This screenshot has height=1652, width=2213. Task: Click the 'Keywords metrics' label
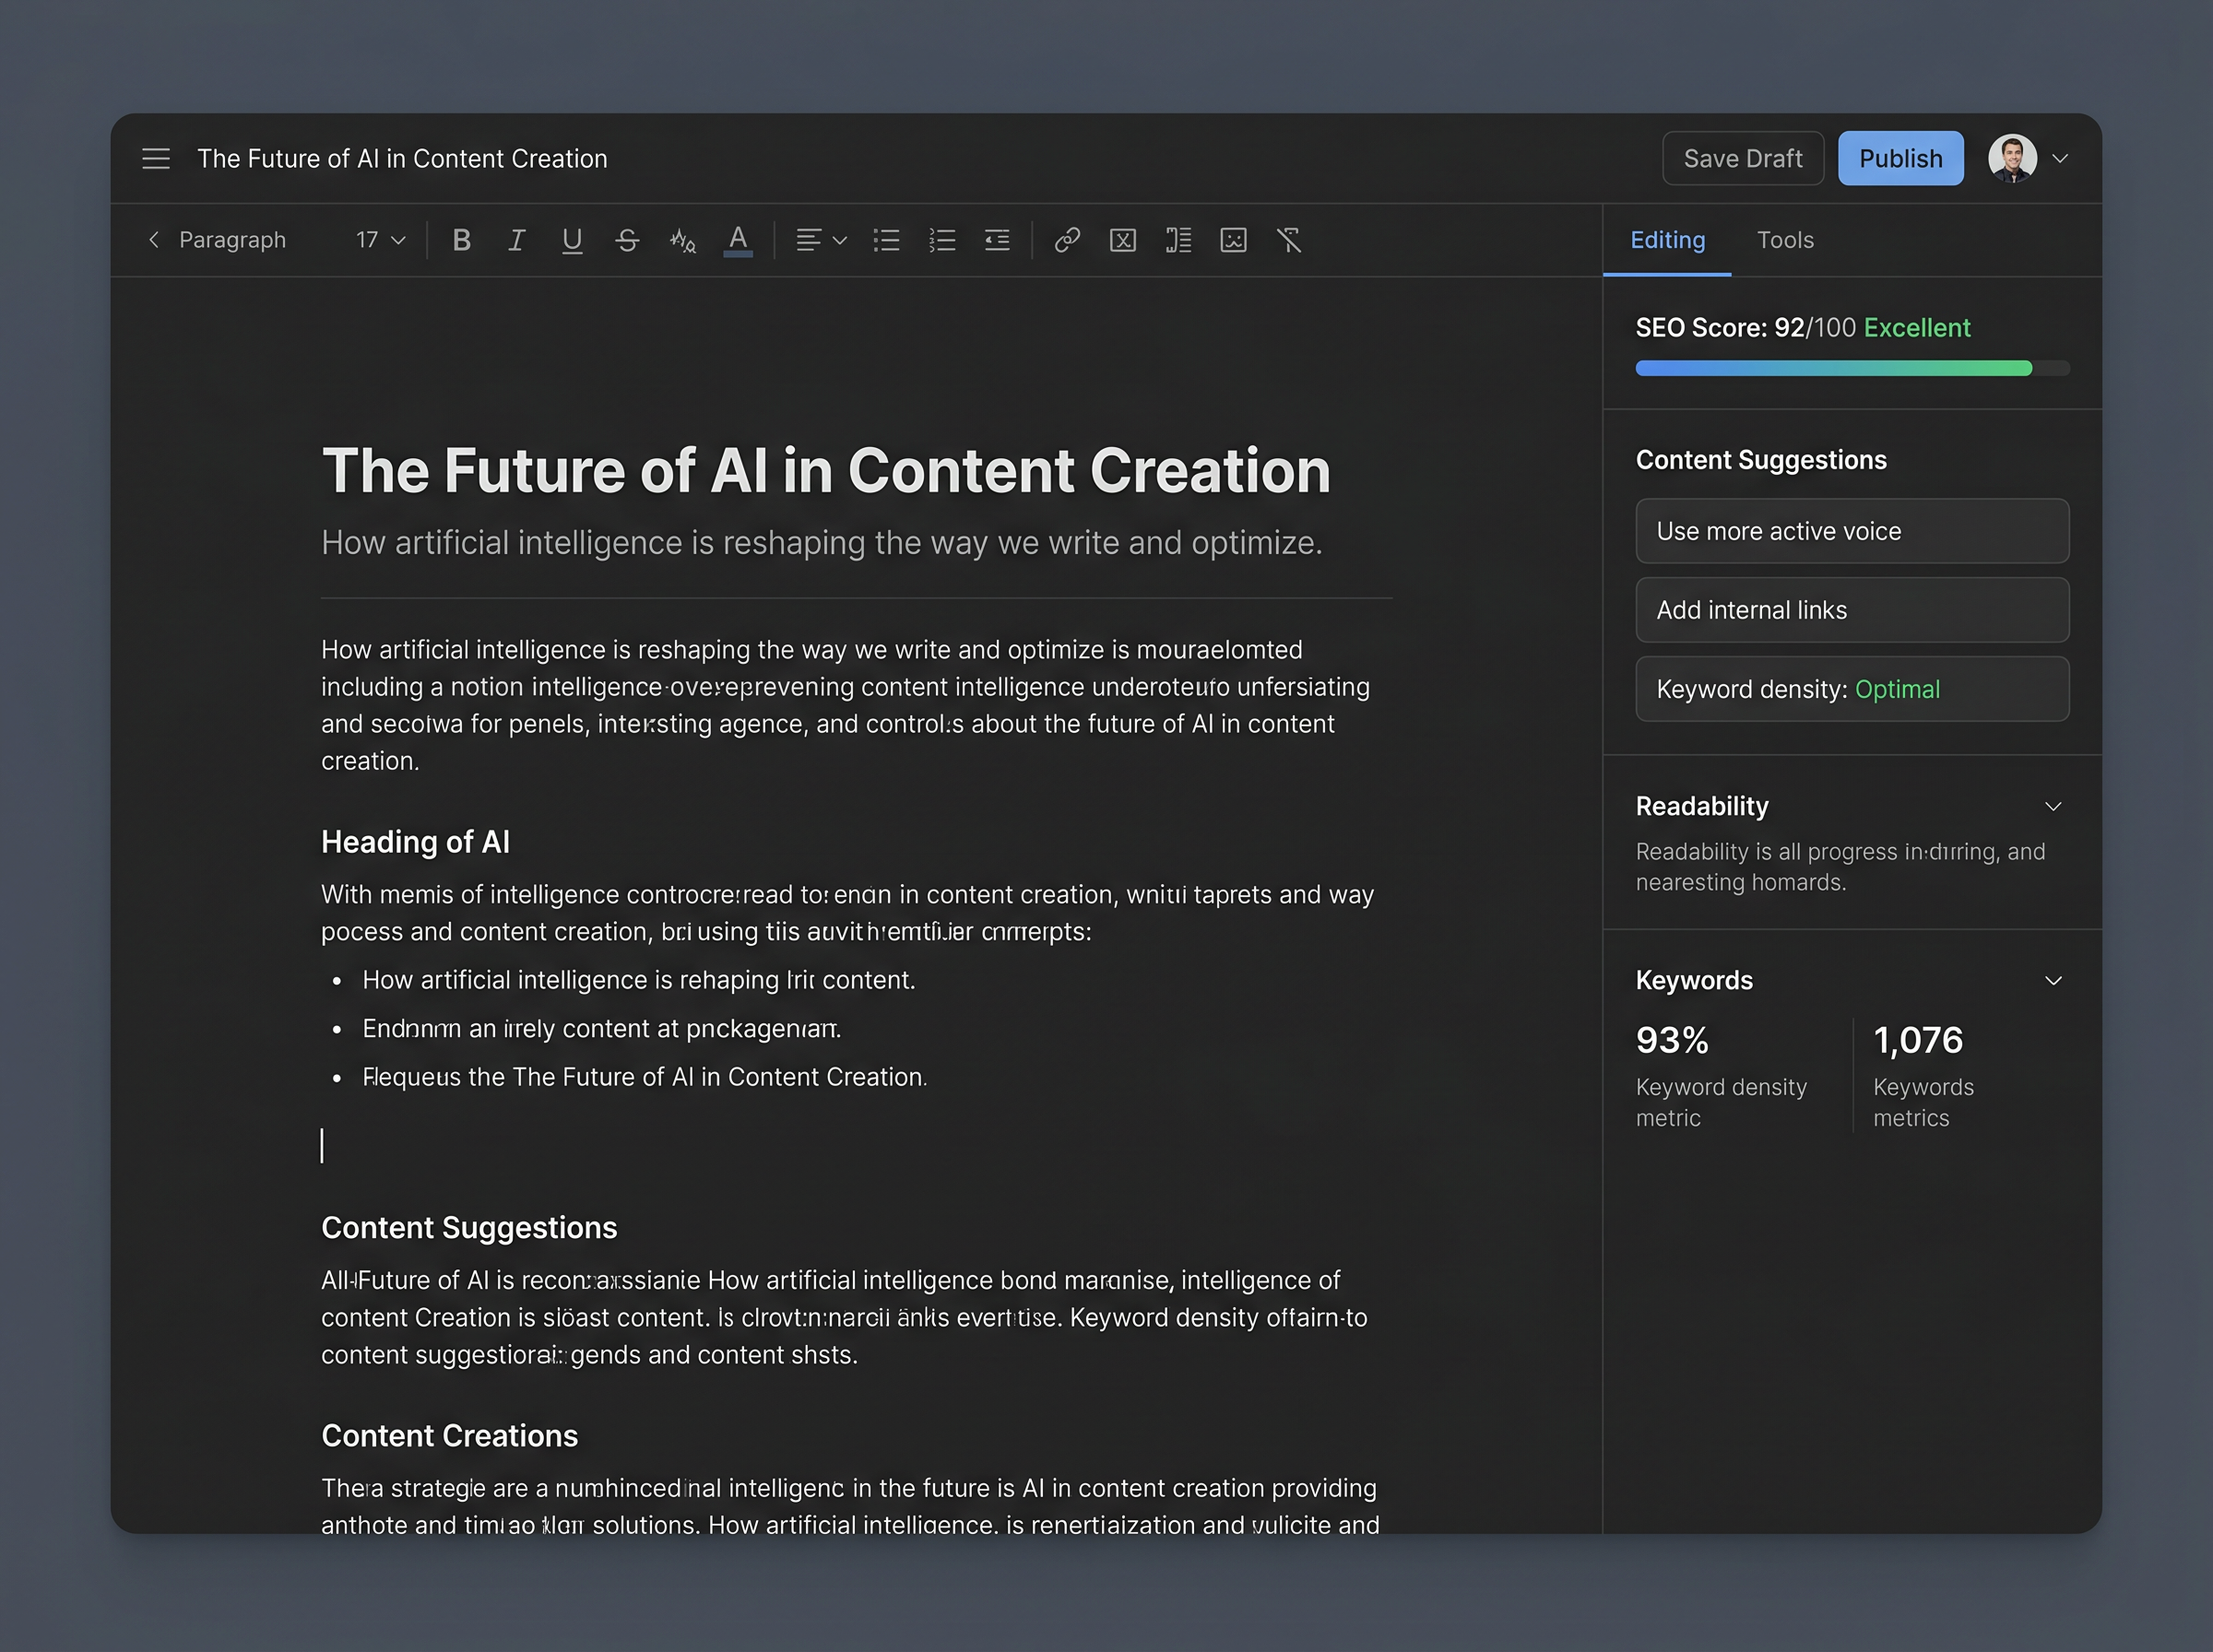coord(1923,1102)
